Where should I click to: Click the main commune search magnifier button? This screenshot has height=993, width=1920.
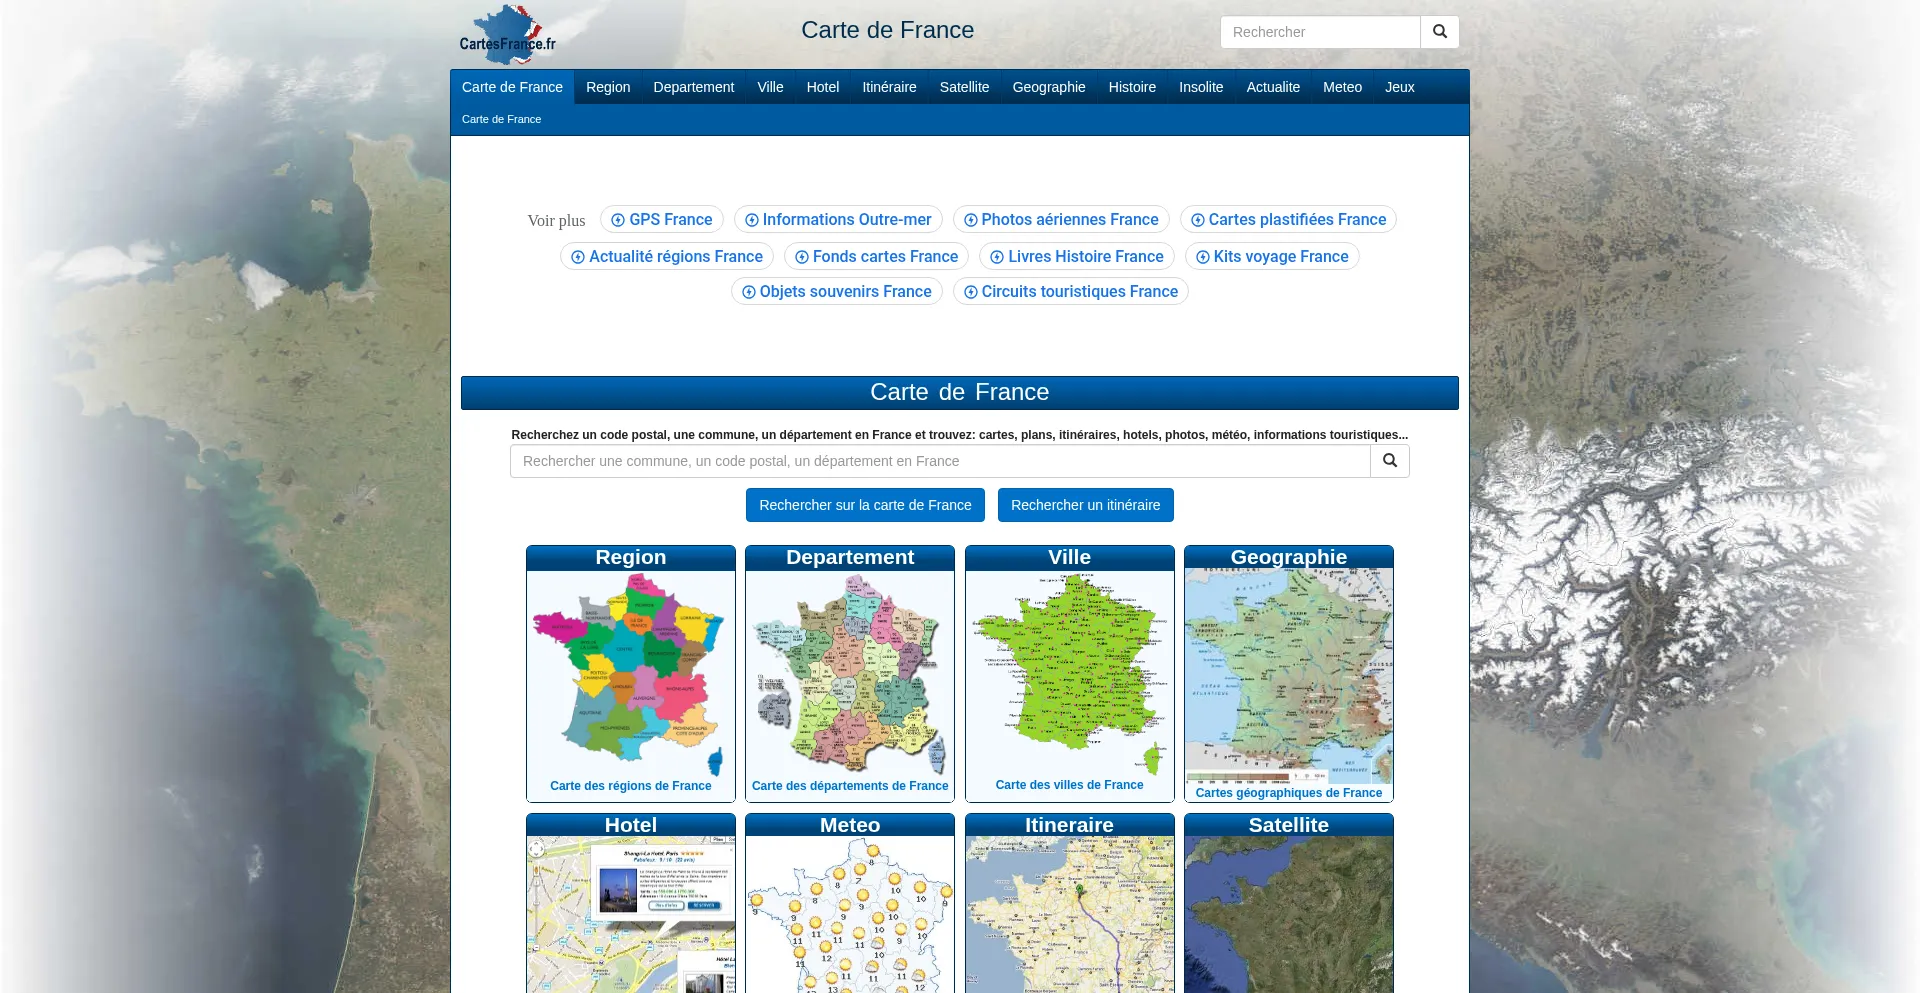[x=1389, y=461]
